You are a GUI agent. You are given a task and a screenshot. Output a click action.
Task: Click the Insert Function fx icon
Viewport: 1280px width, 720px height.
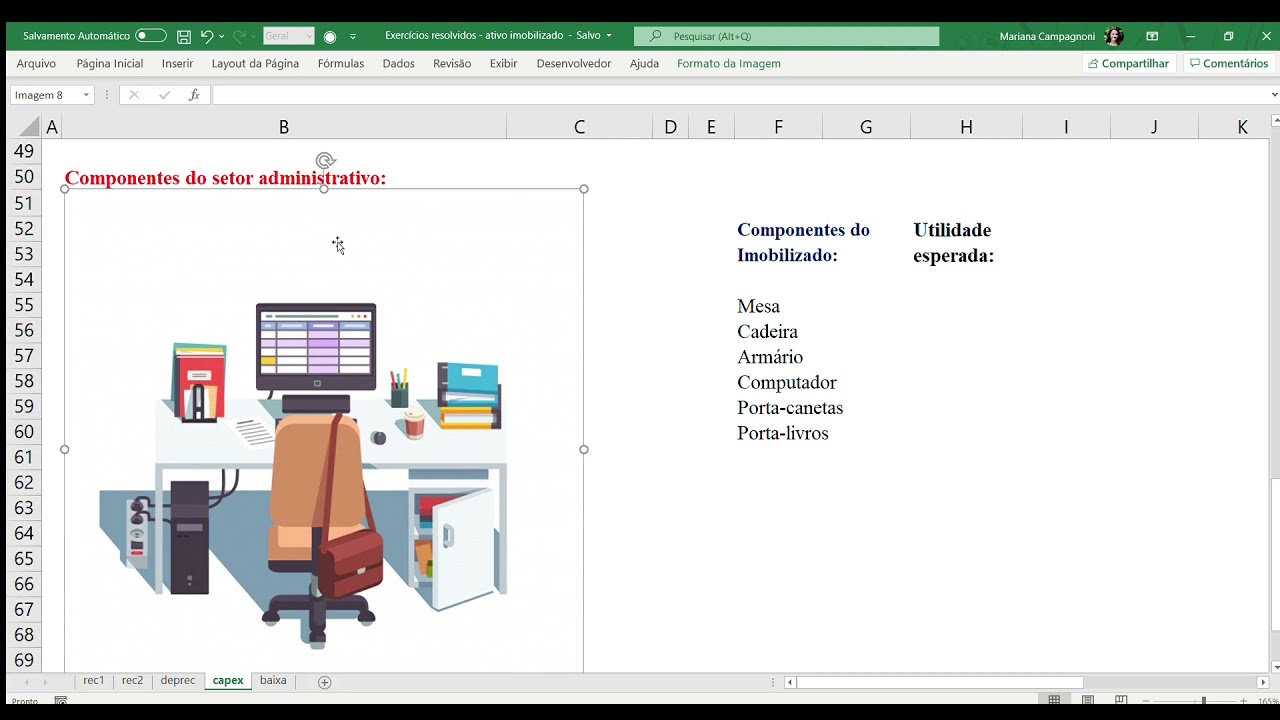click(194, 95)
